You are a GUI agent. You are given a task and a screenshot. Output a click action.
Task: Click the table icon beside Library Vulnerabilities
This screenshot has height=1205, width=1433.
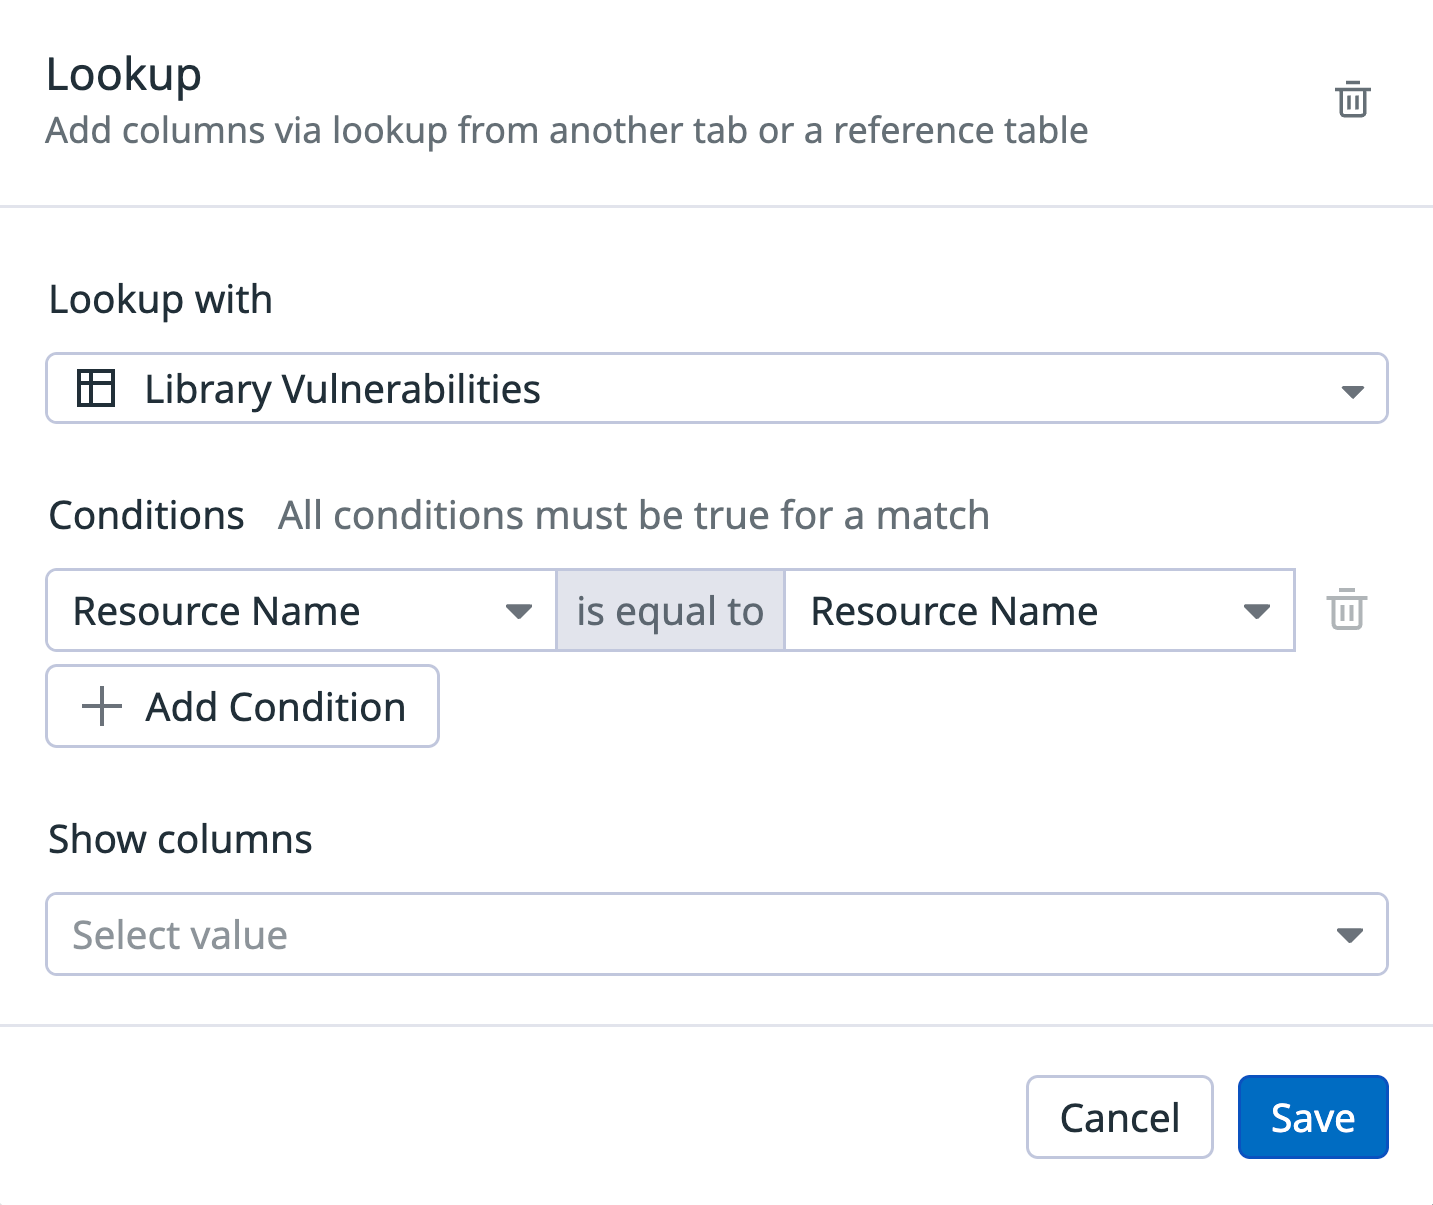tap(96, 389)
